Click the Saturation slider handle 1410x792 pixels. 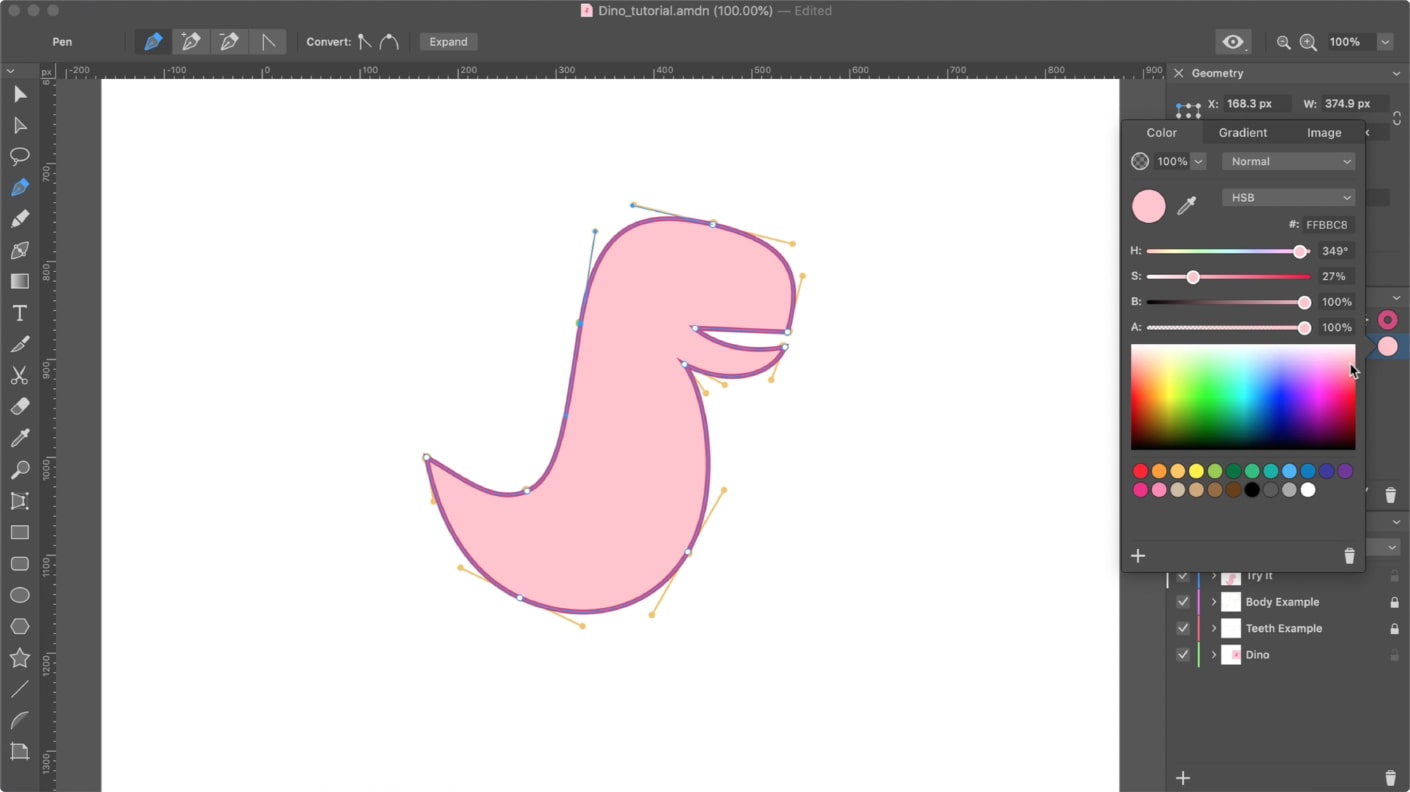pyautogui.click(x=1193, y=277)
